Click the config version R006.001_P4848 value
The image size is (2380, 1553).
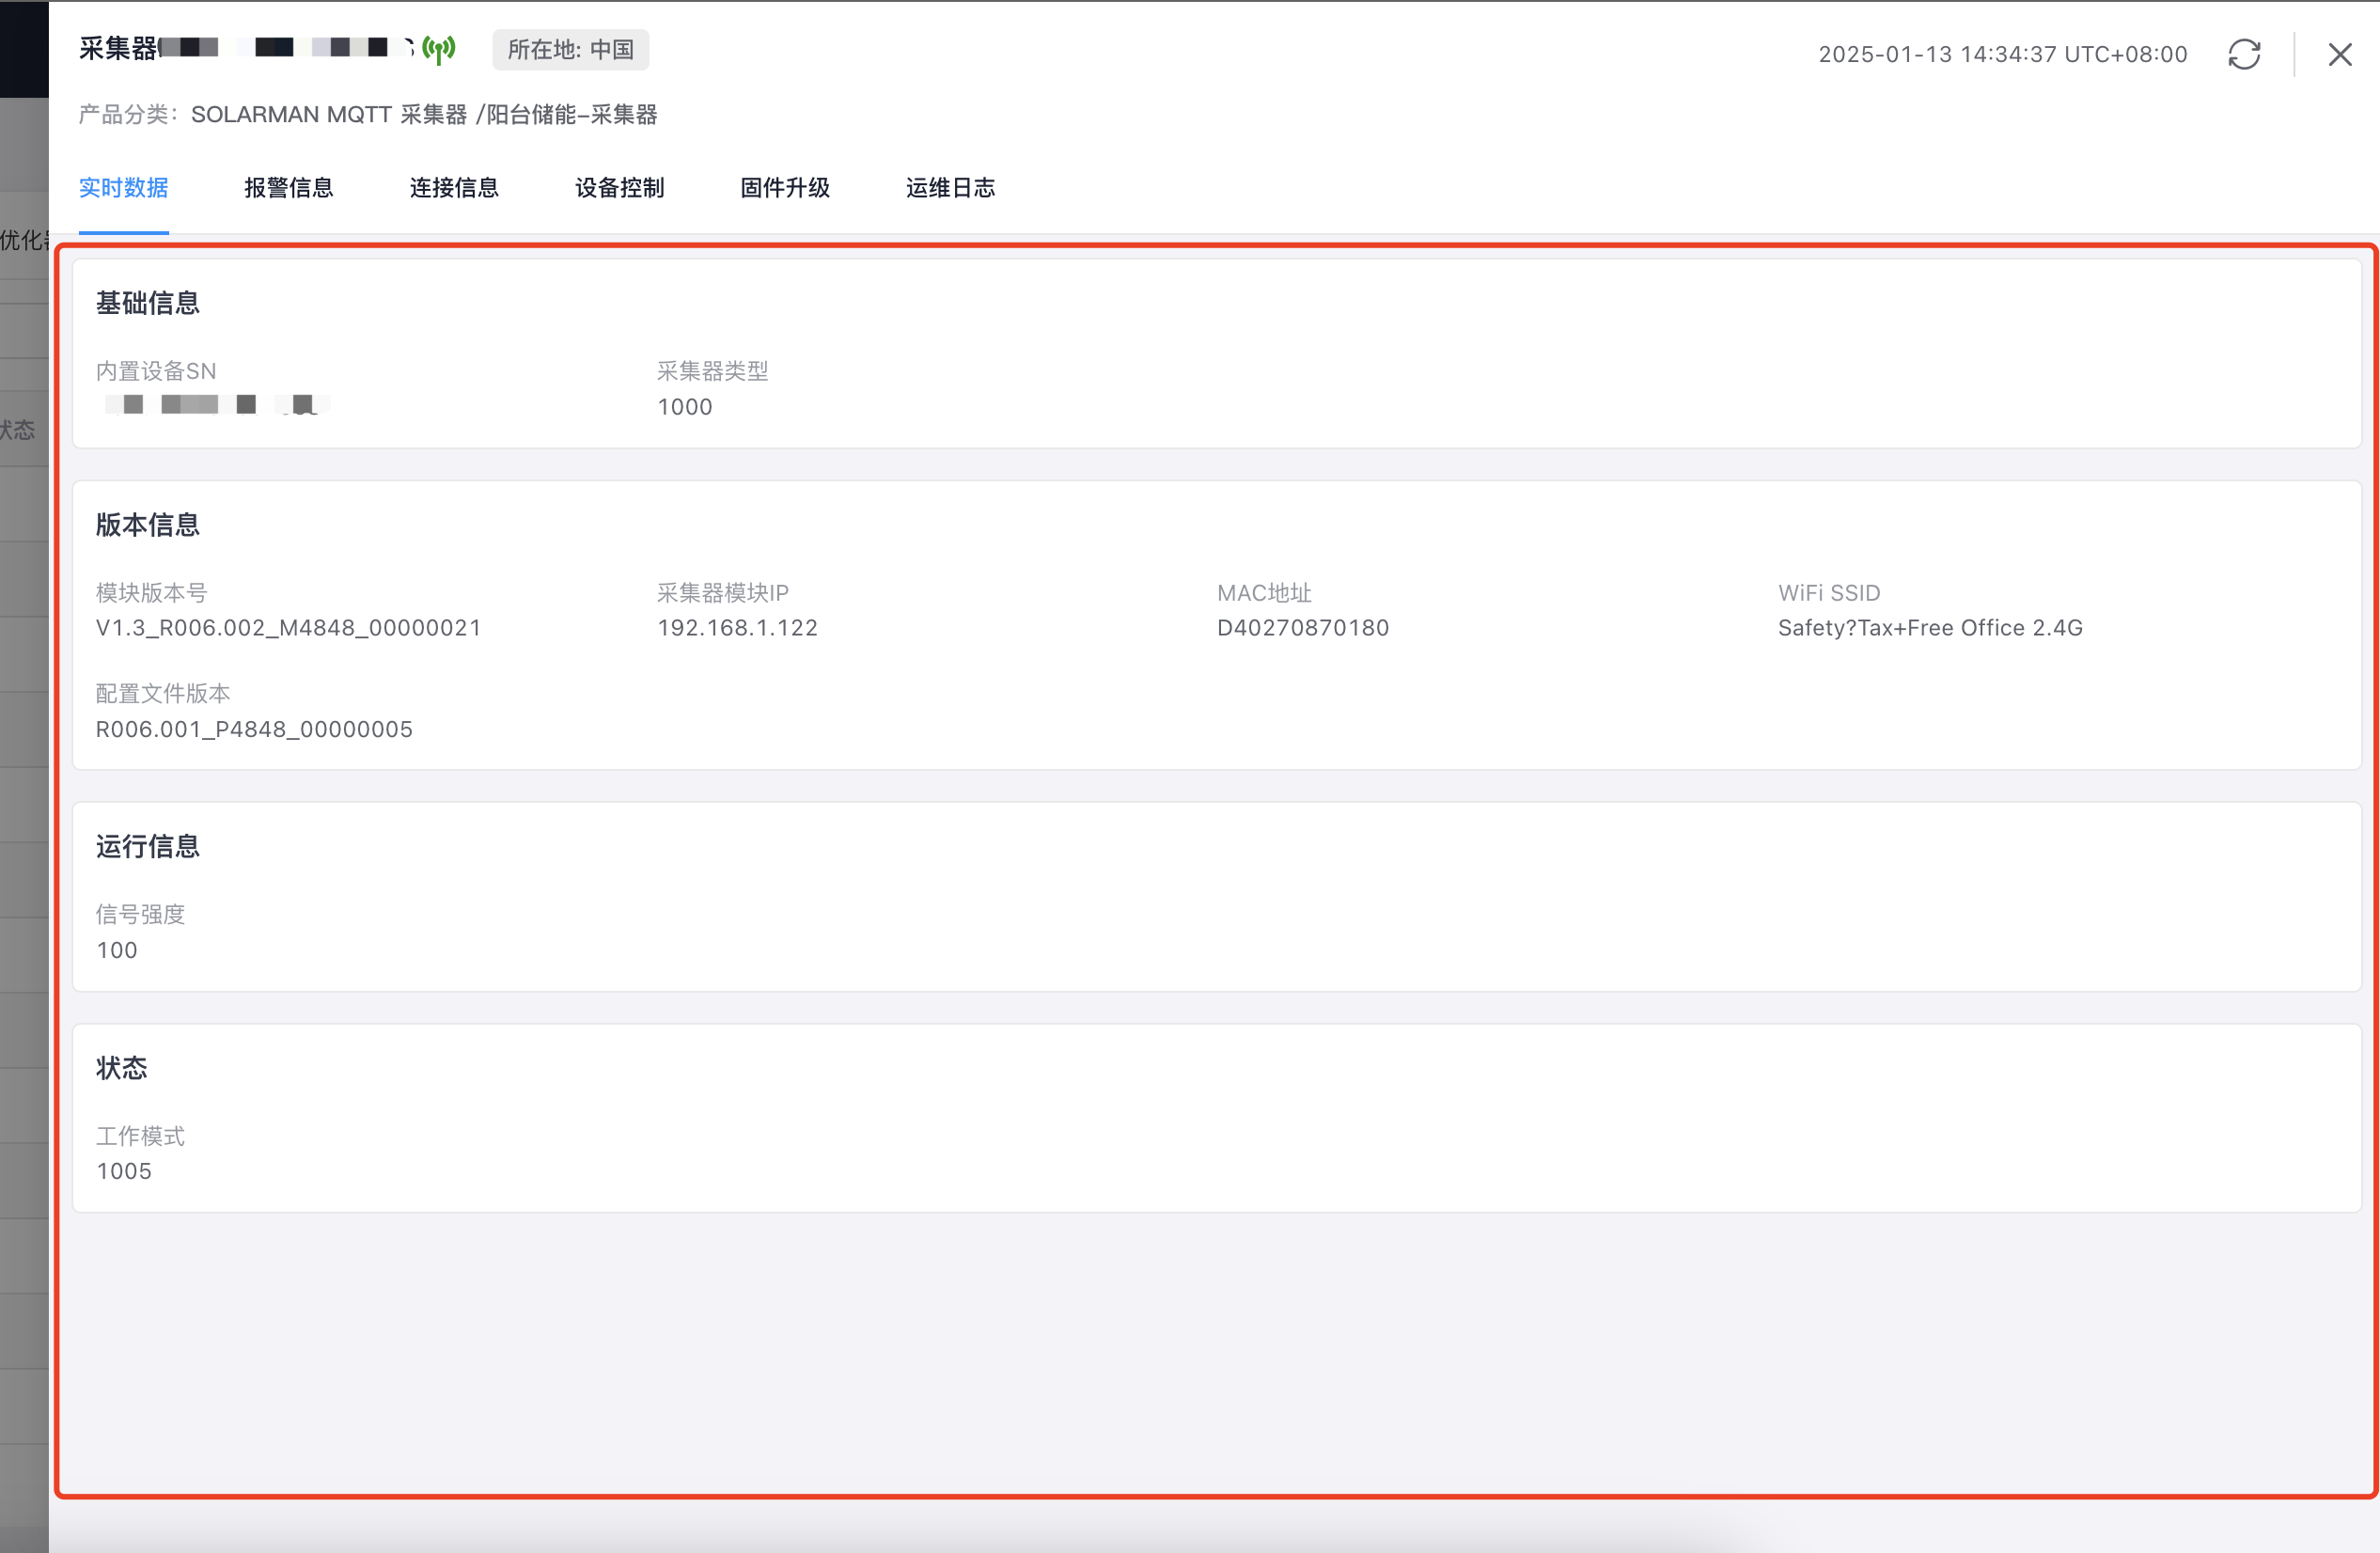pyautogui.click(x=254, y=729)
